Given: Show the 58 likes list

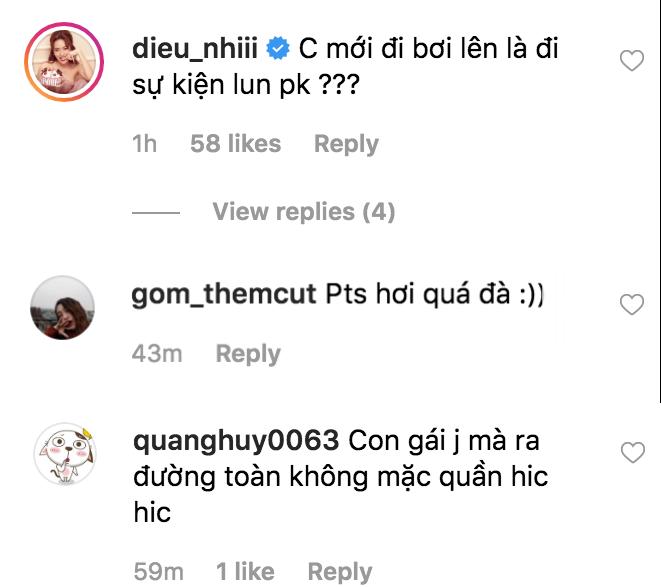Looking at the screenshot, I should tap(235, 144).
